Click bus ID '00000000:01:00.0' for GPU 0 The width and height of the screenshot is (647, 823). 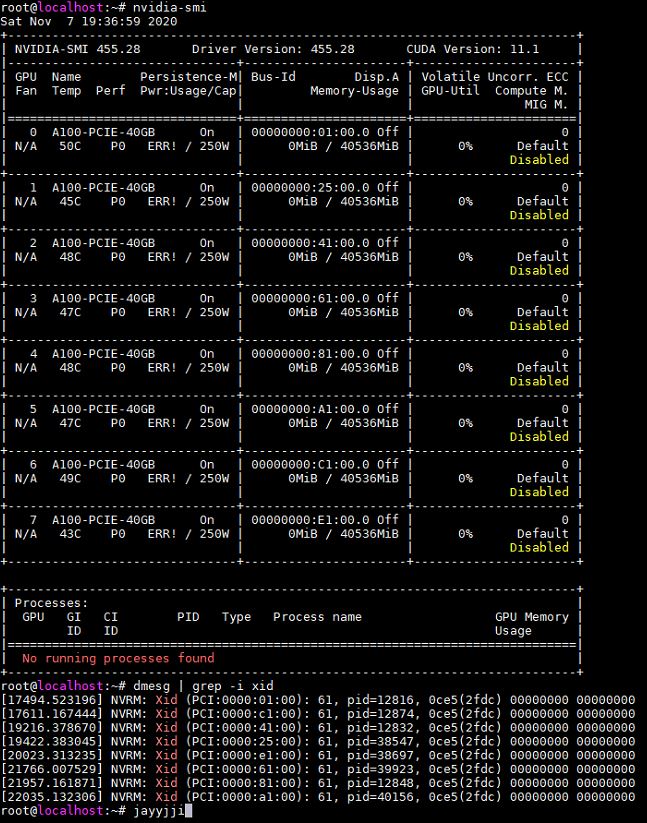(310, 132)
